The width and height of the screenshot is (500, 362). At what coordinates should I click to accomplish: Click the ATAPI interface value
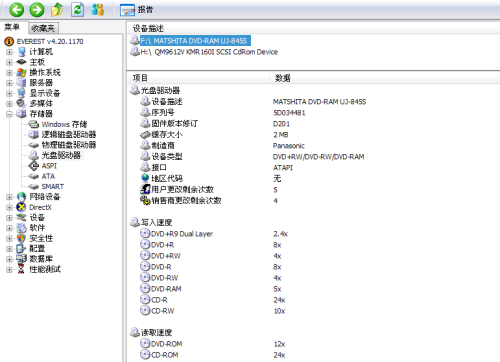tap(283, 168)
